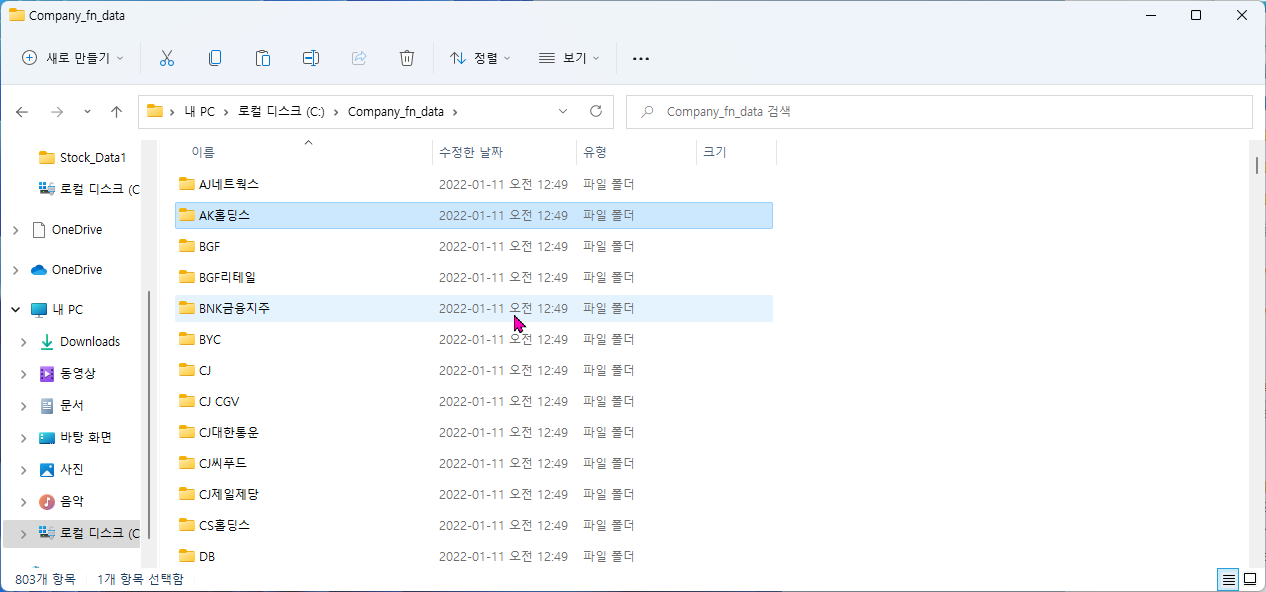Select the CJ제일제당 folder name
Screen dimensions: 1266x592
[229, 494]
